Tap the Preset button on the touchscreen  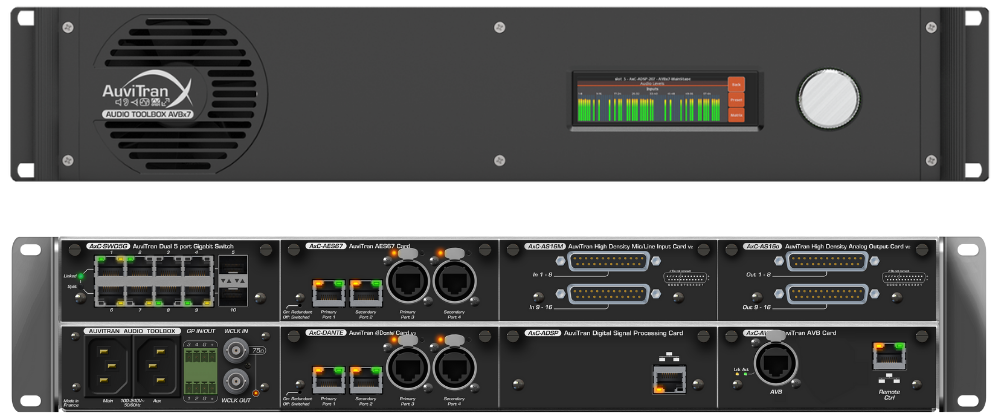(736, 100)
